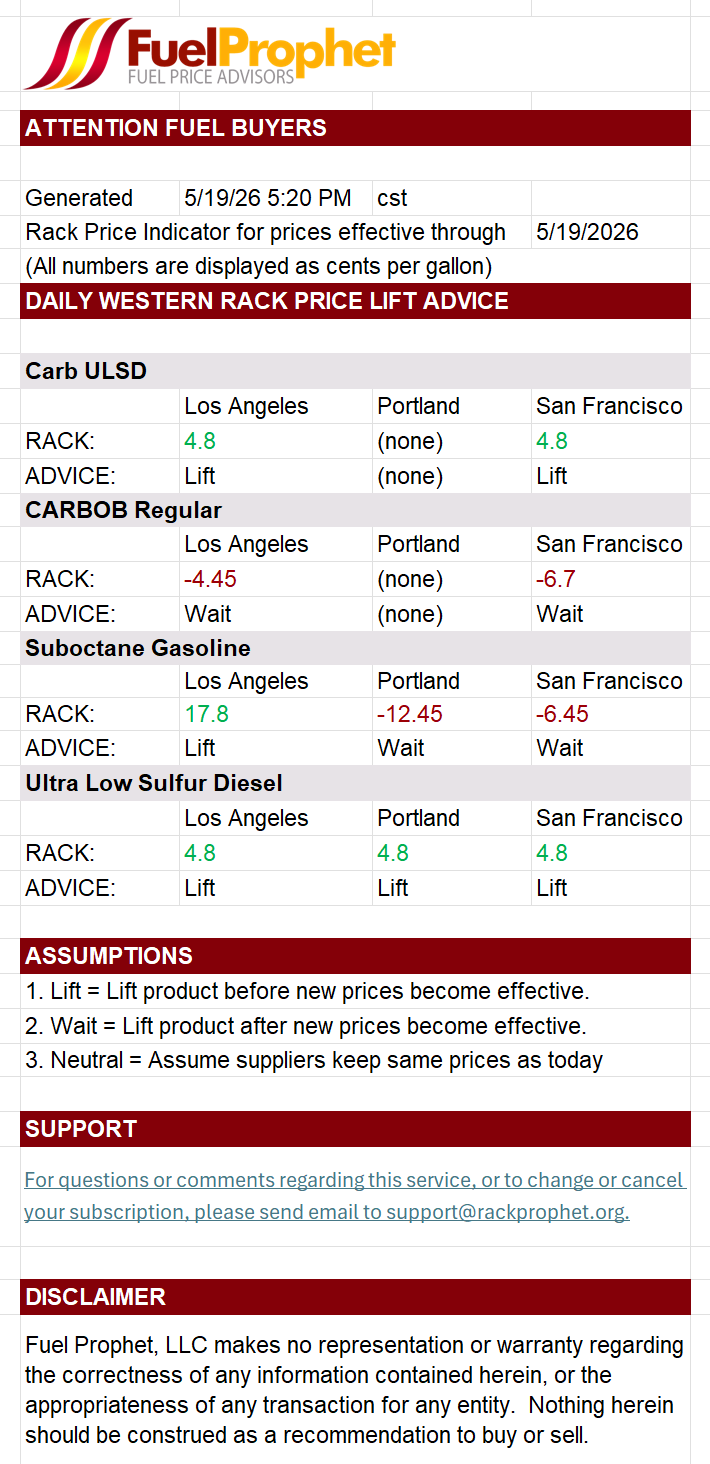Select the ASSUMPTIONS header bar
Viewport: 710px width, 1464px height.
click(355, 956)
